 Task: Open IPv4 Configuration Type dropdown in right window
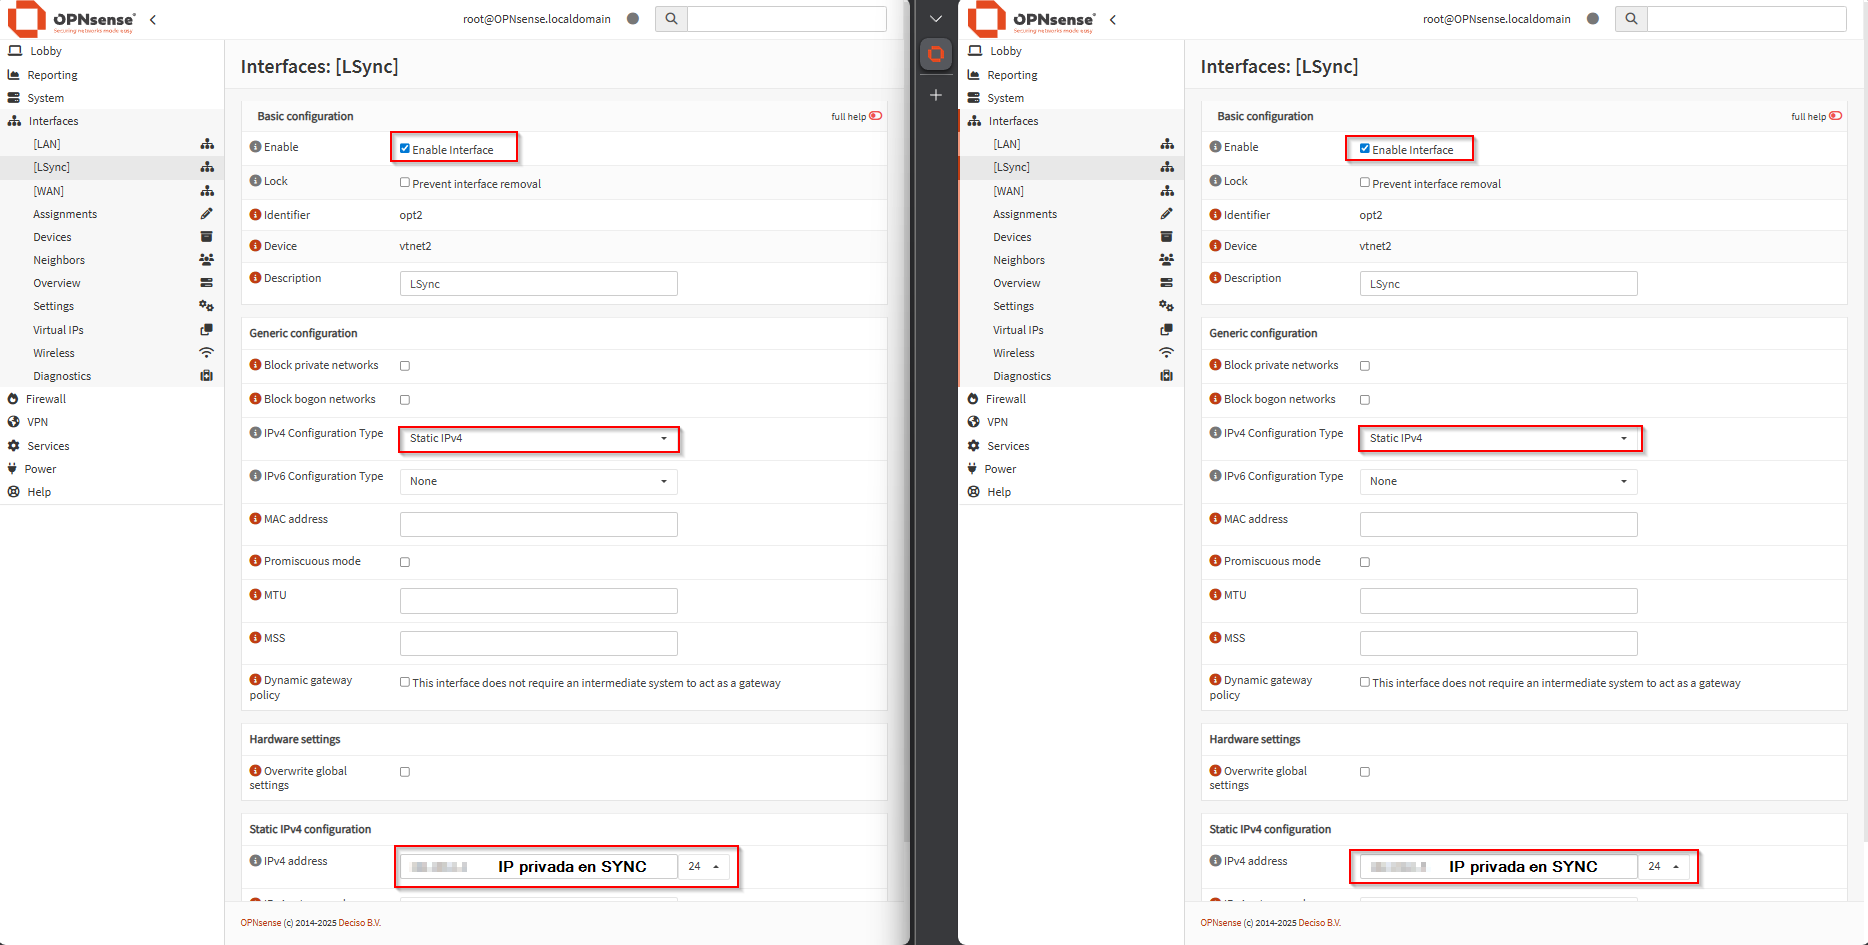coord(1499,438)
